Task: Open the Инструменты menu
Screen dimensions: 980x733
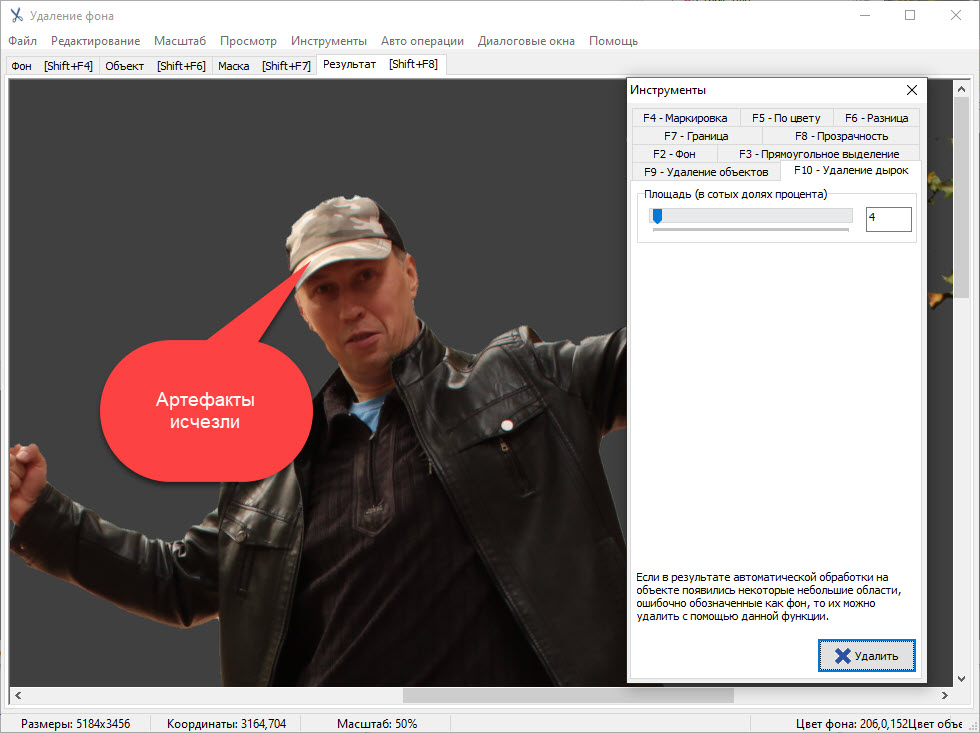Action: [x=329, y=41]
